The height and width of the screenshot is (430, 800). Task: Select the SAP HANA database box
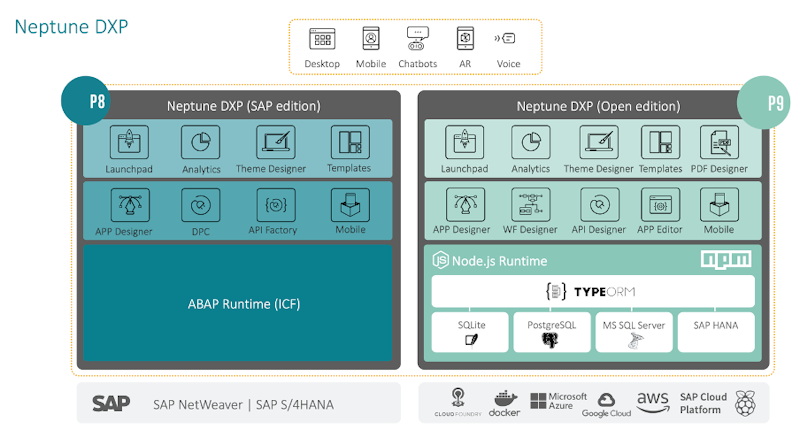coord(713,332)
